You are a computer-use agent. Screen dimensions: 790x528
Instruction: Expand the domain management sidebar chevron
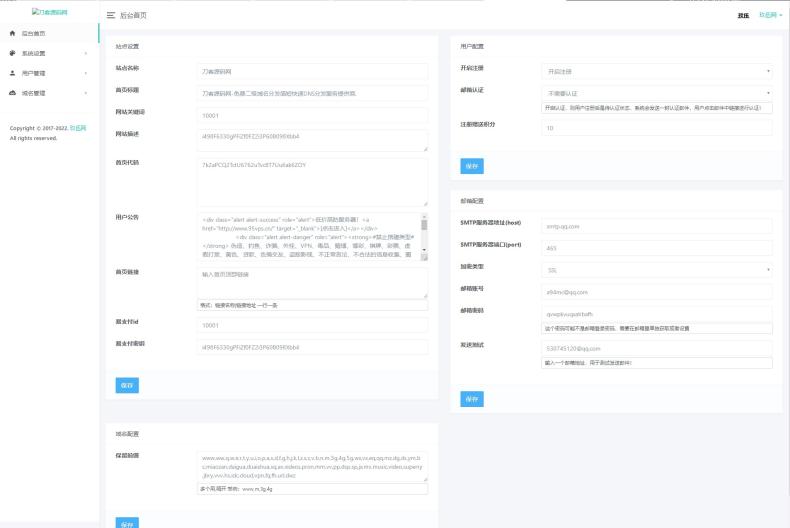[86, 93]
